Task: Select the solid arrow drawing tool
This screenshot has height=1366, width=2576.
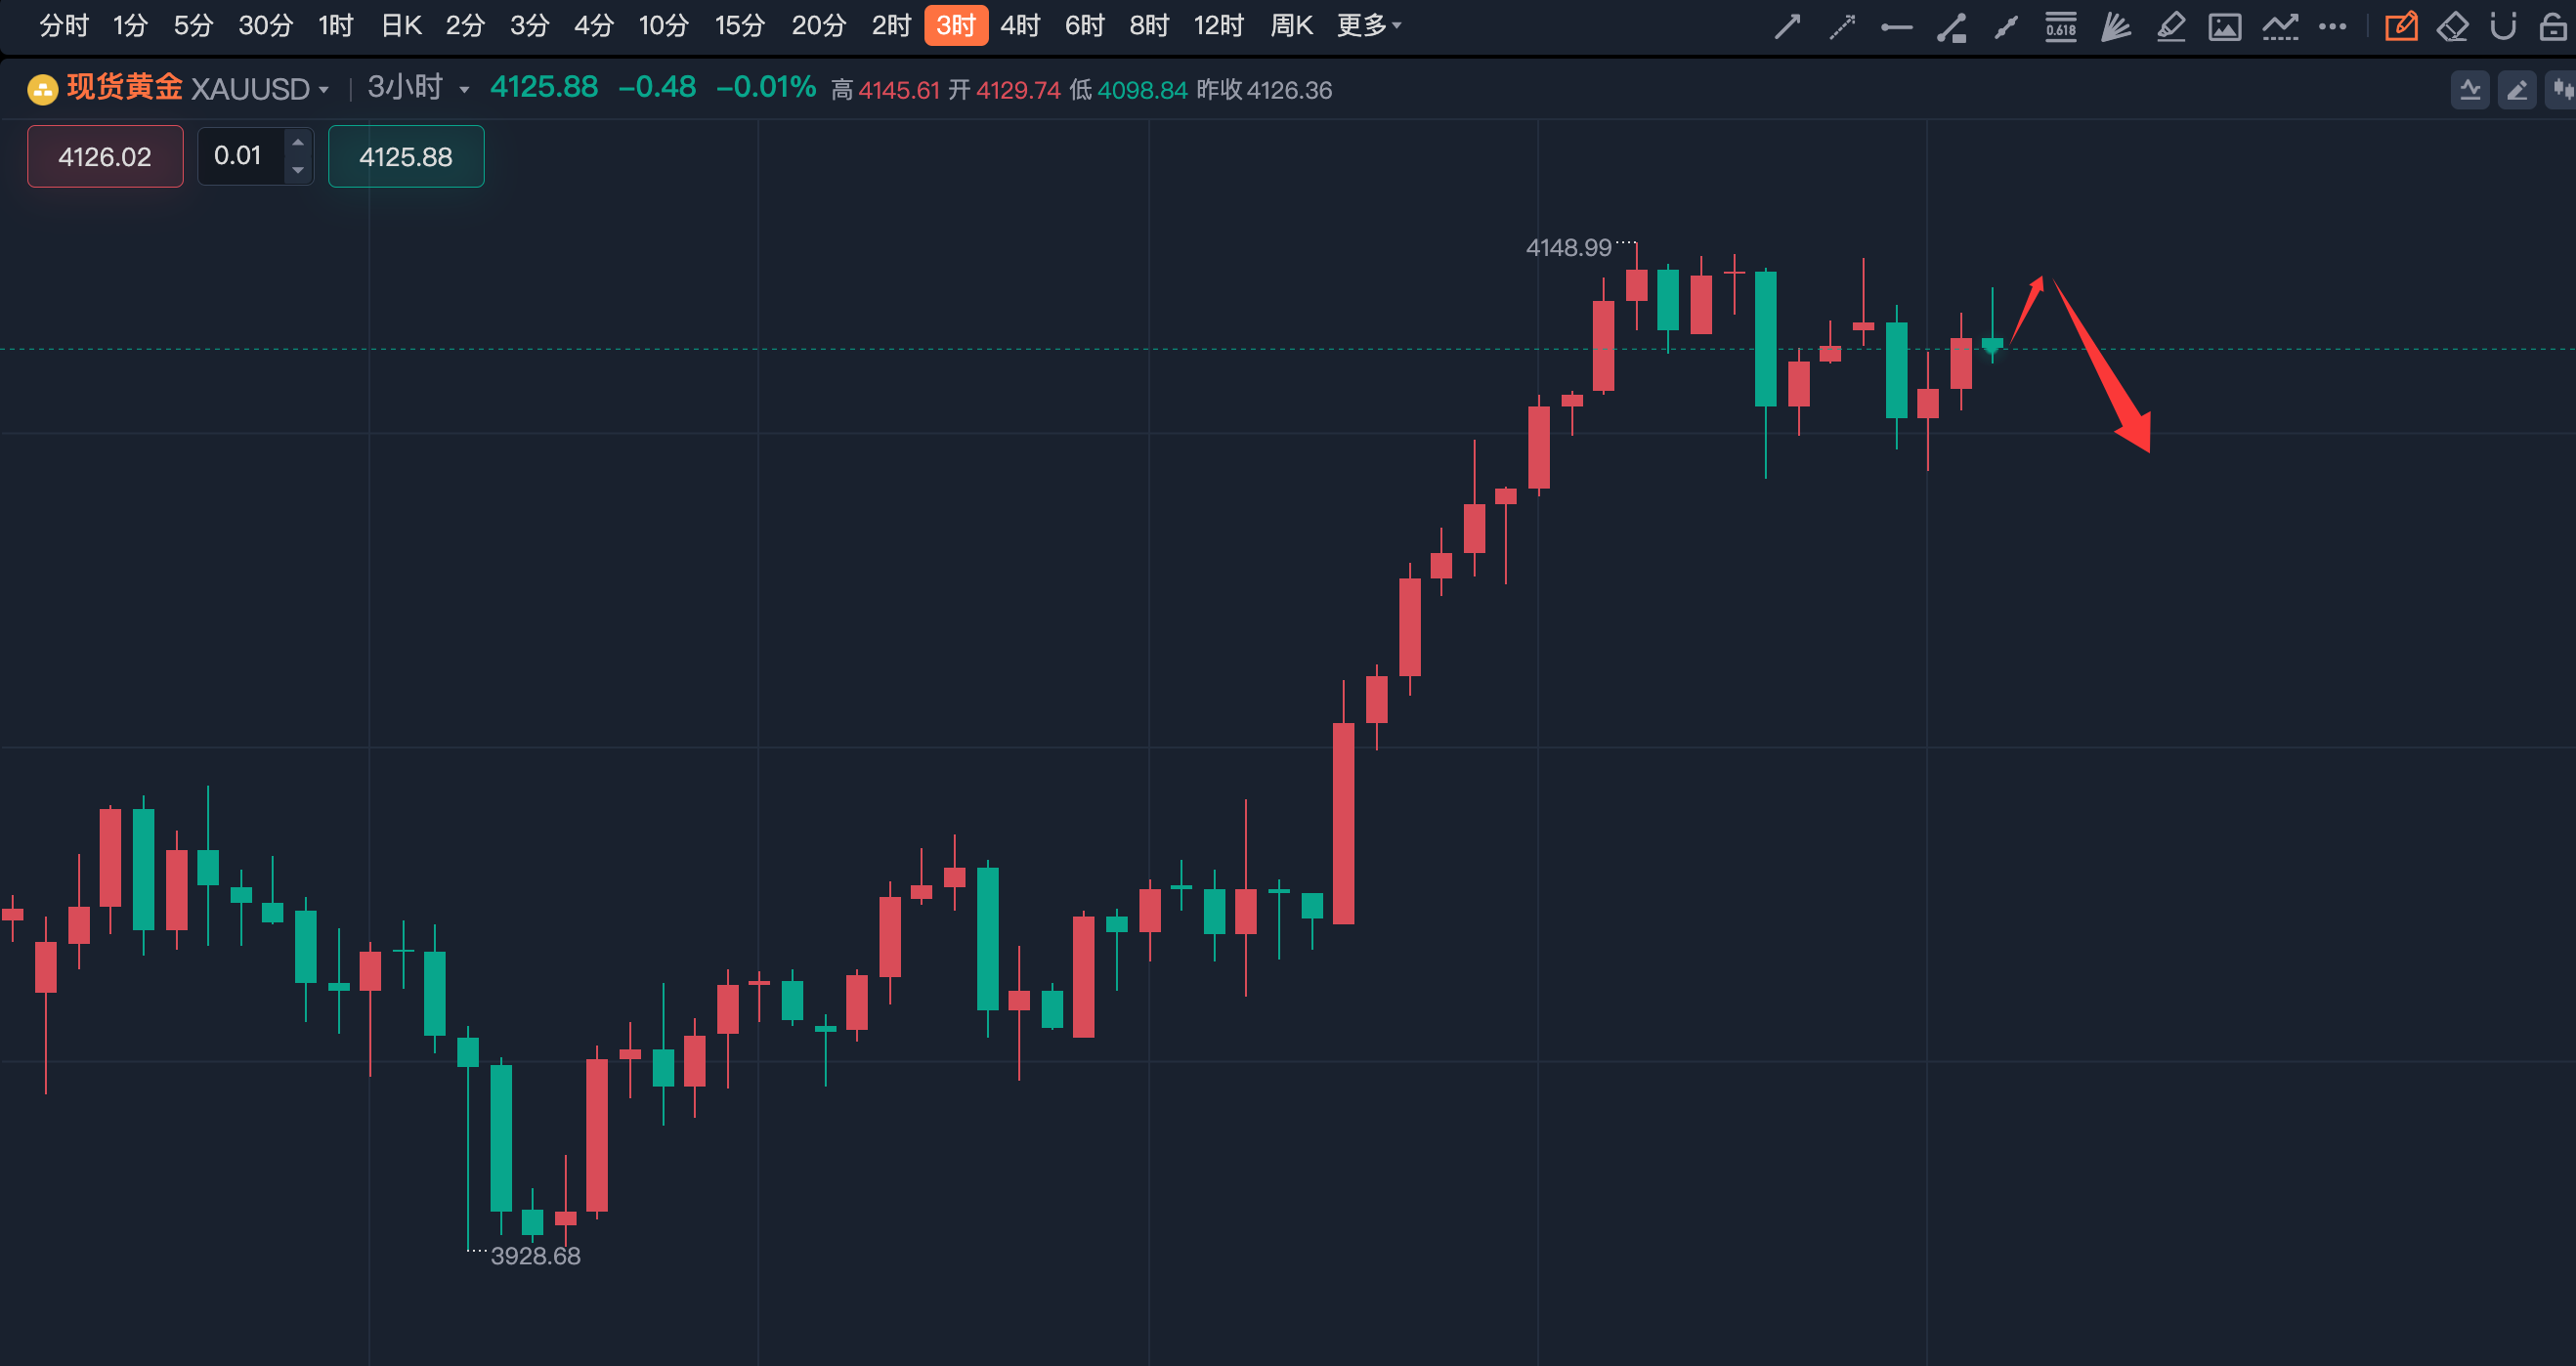Action: (1787, 27)
